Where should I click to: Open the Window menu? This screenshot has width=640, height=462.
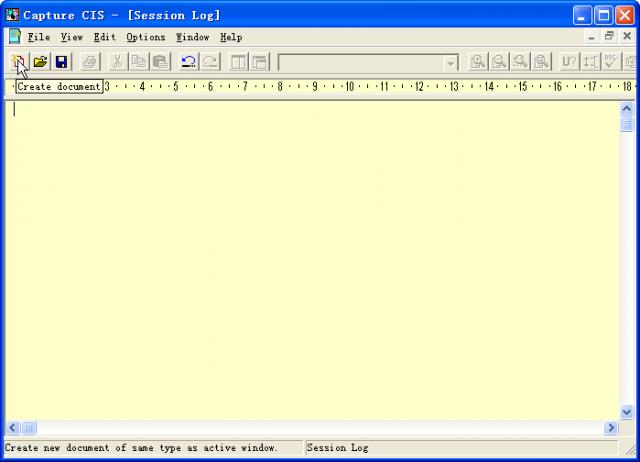[x=193, y=37]
